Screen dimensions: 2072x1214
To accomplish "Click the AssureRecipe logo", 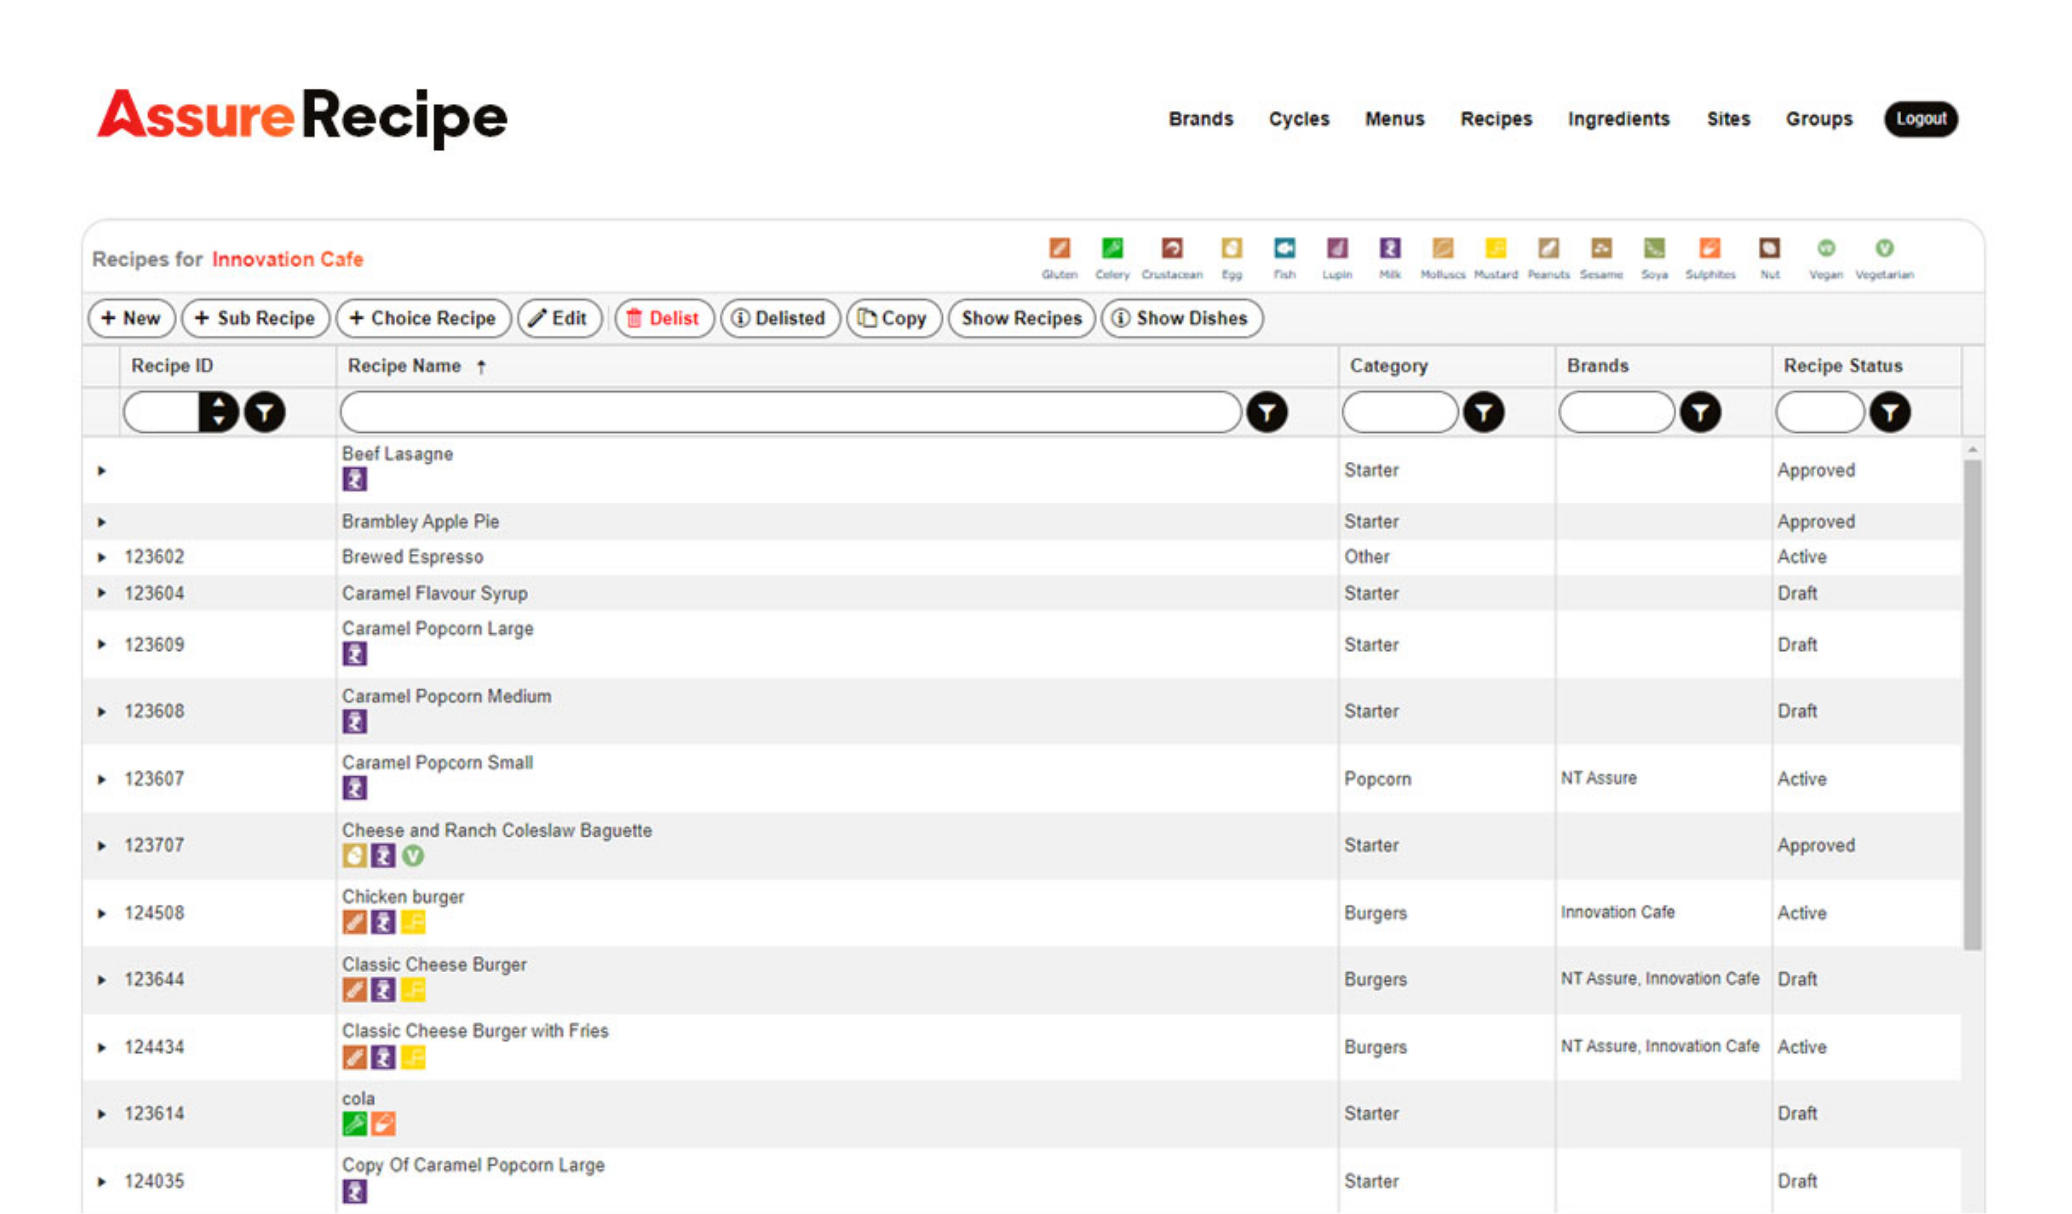I will coord(302,117).
